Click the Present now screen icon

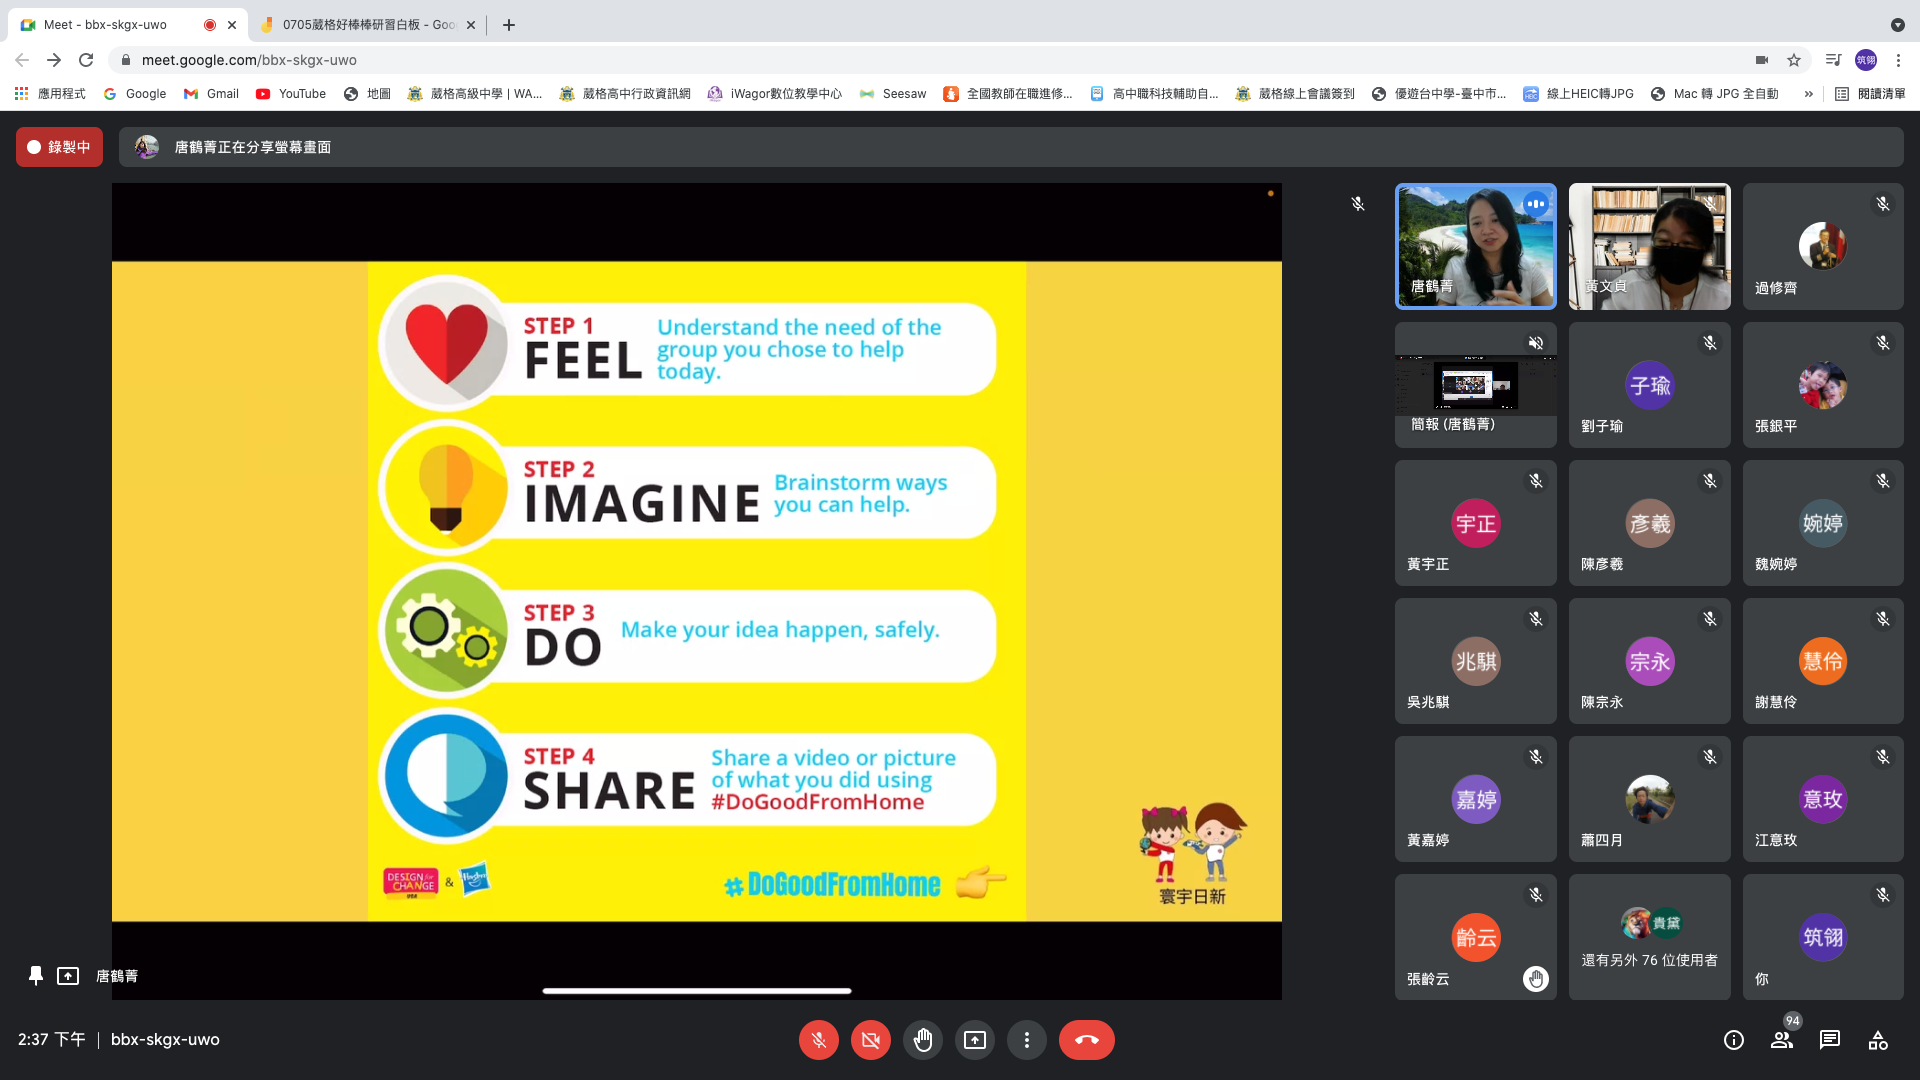(974, 1040)
